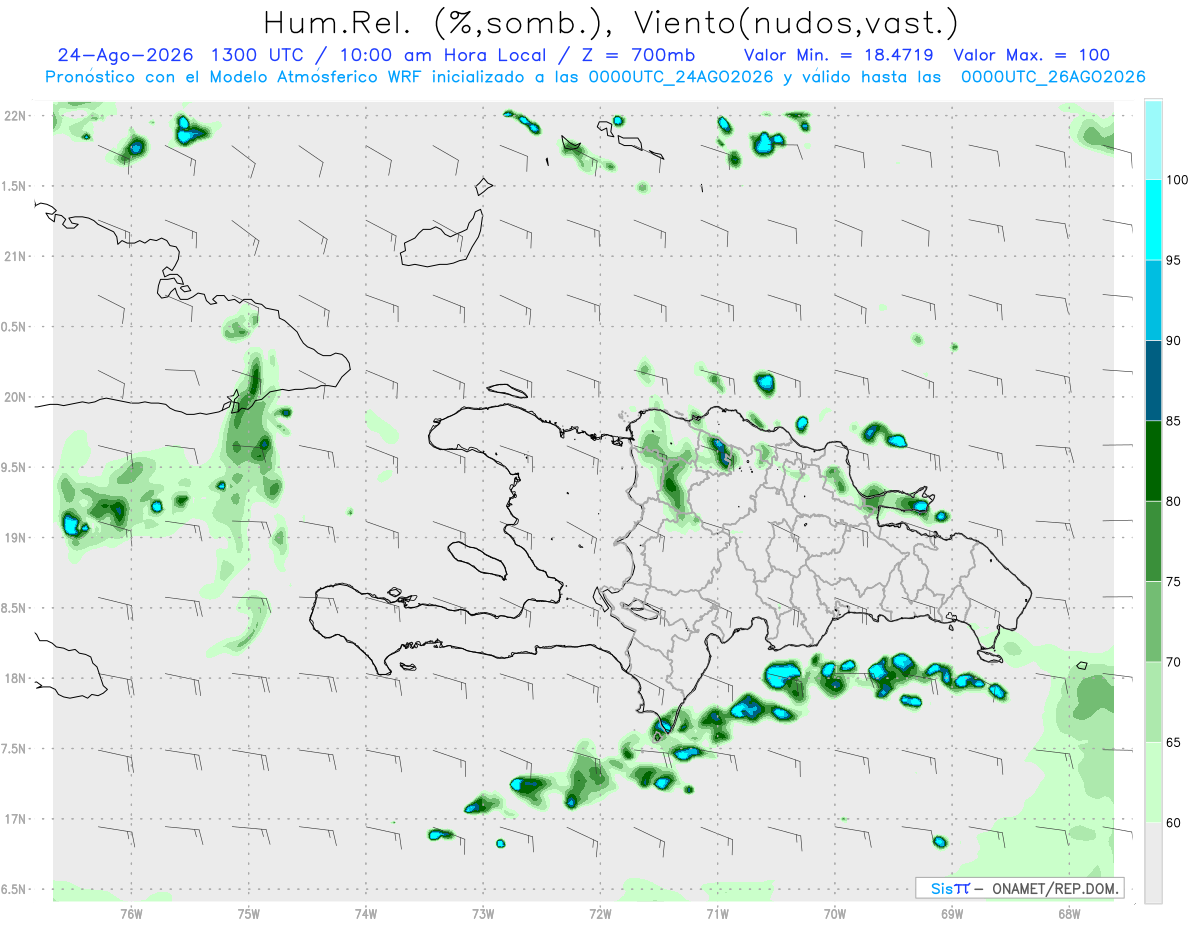The image size is (1200, 927).
Task: Choose the pale green 60–65 legend swatch
Action: tap(1153, 782)
